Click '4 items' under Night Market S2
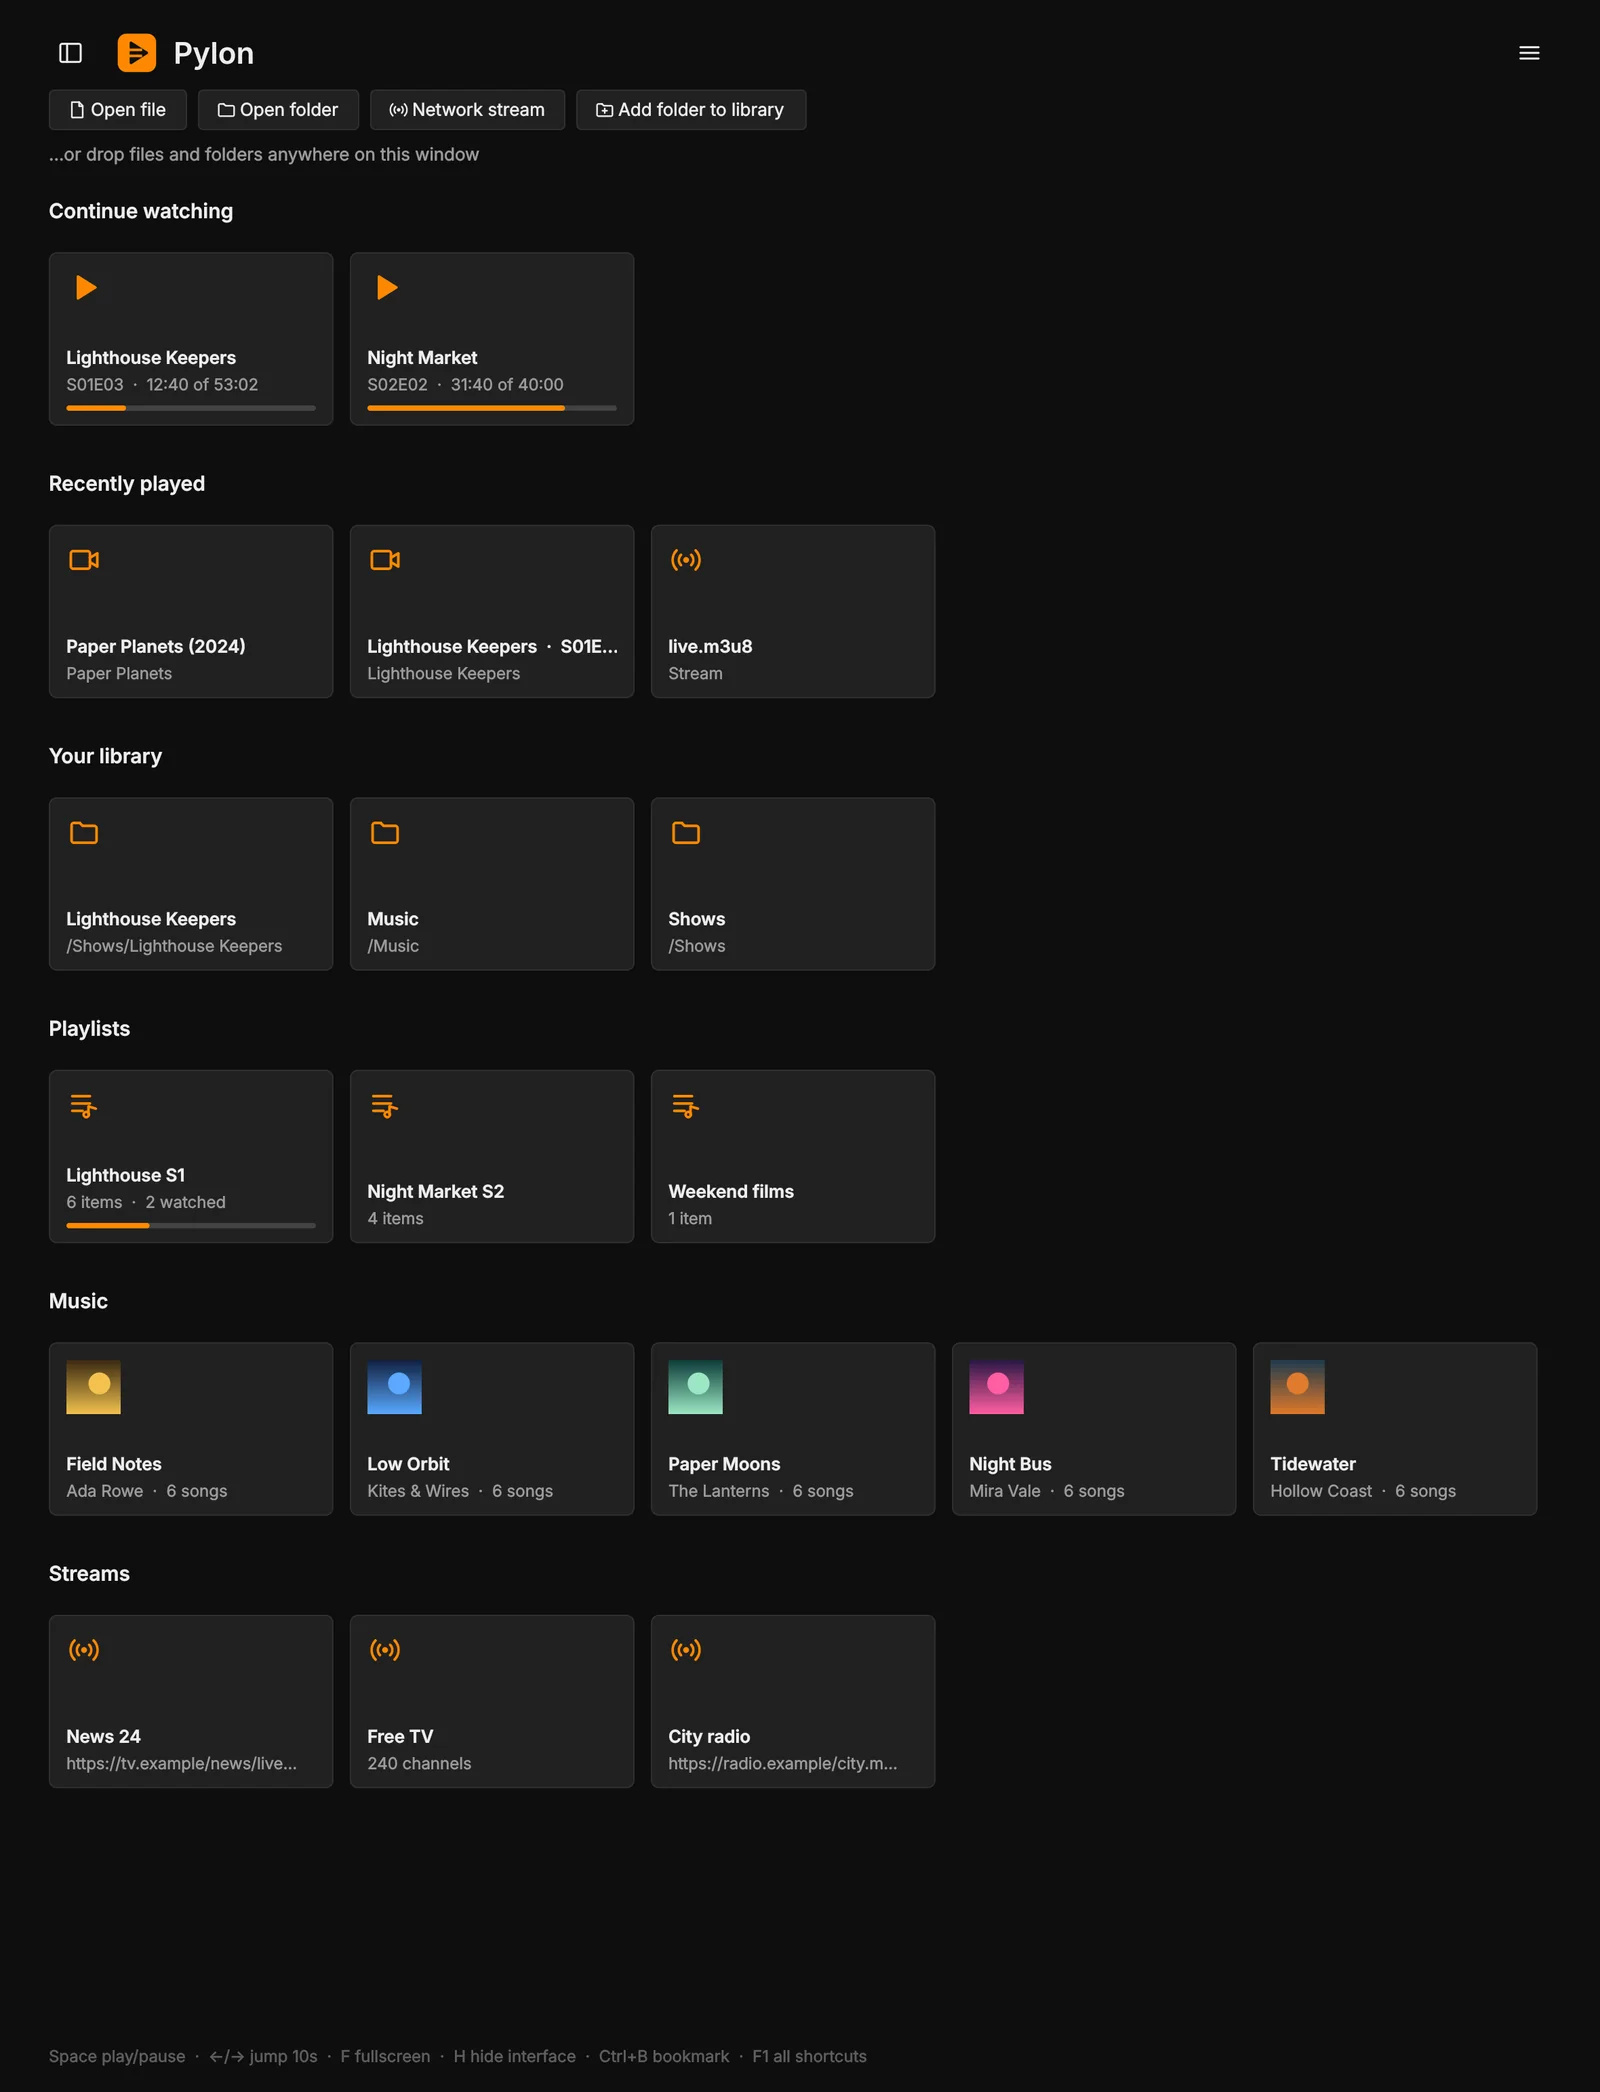The width and height of the screenshot is (1600, 2092). (x=395, y=1219)
